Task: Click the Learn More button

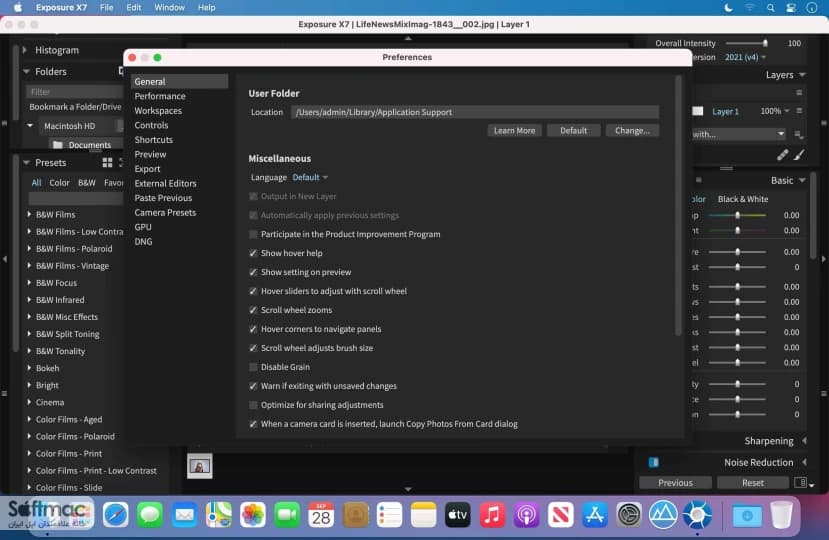Action: point(514,131)
